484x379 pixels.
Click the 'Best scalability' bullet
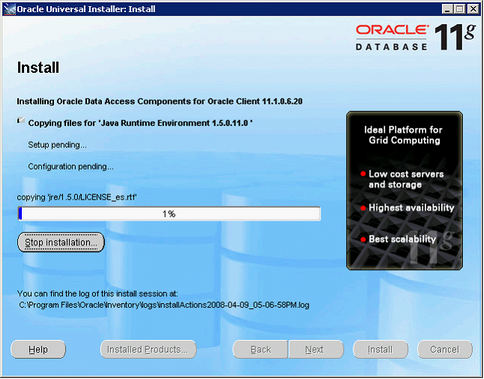[398, 239]
